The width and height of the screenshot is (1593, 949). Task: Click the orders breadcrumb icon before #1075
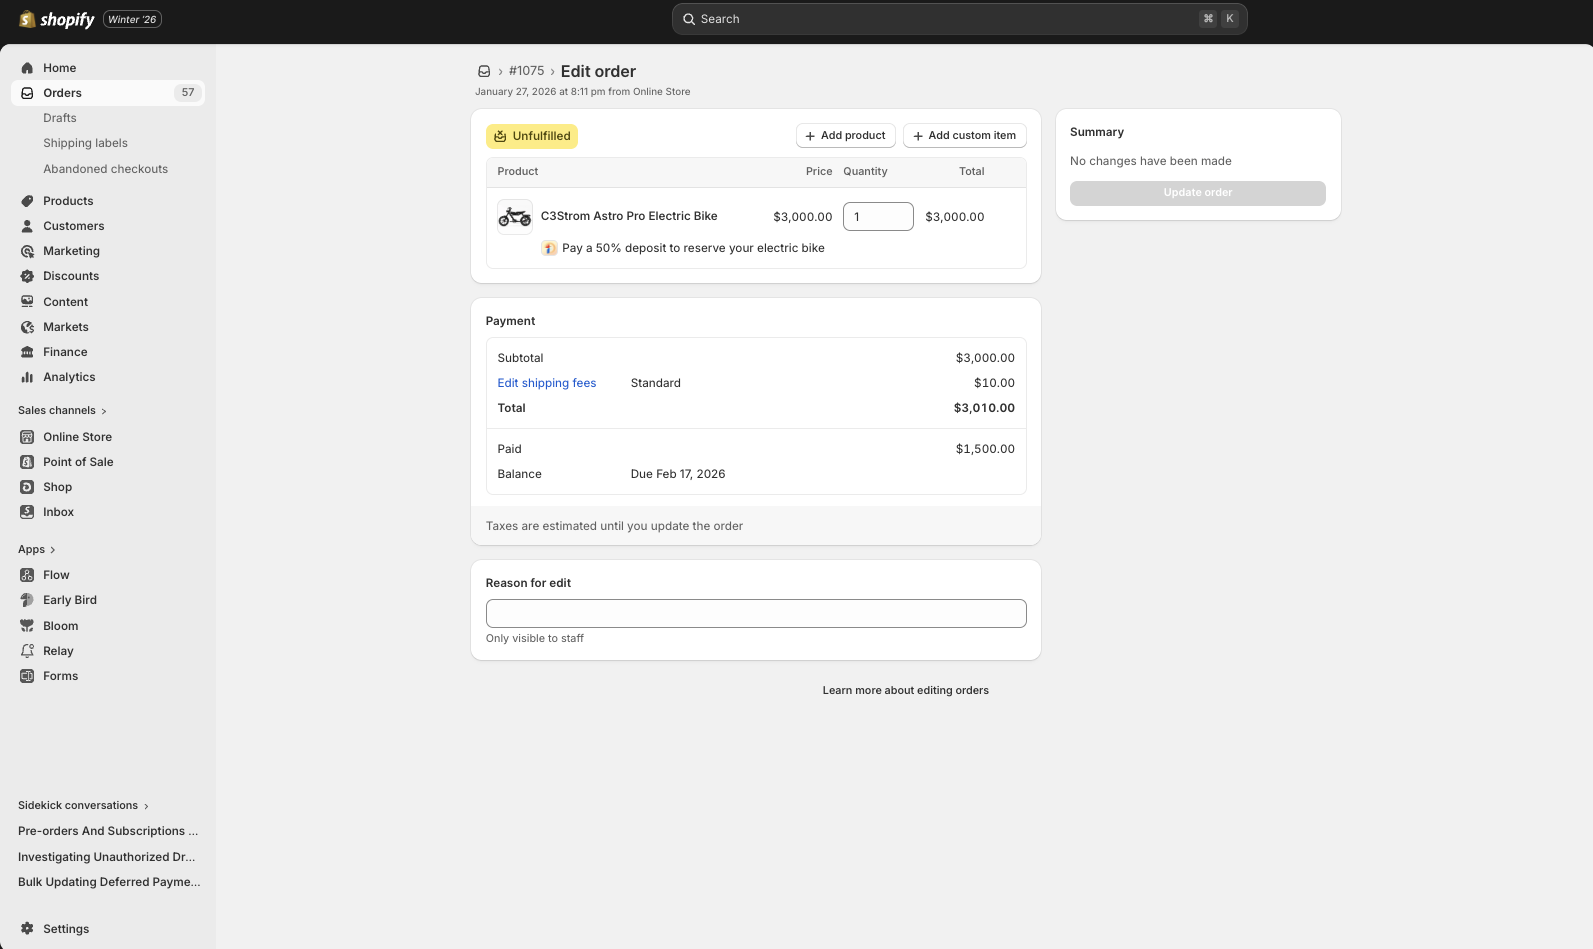pos(484,71)
